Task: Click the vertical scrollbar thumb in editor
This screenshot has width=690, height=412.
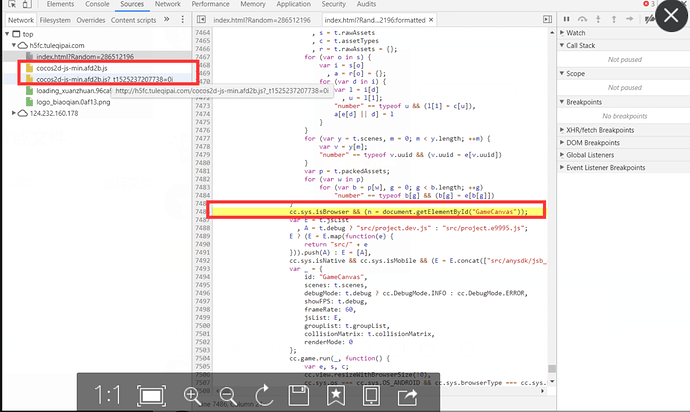Action: (552, 368)
